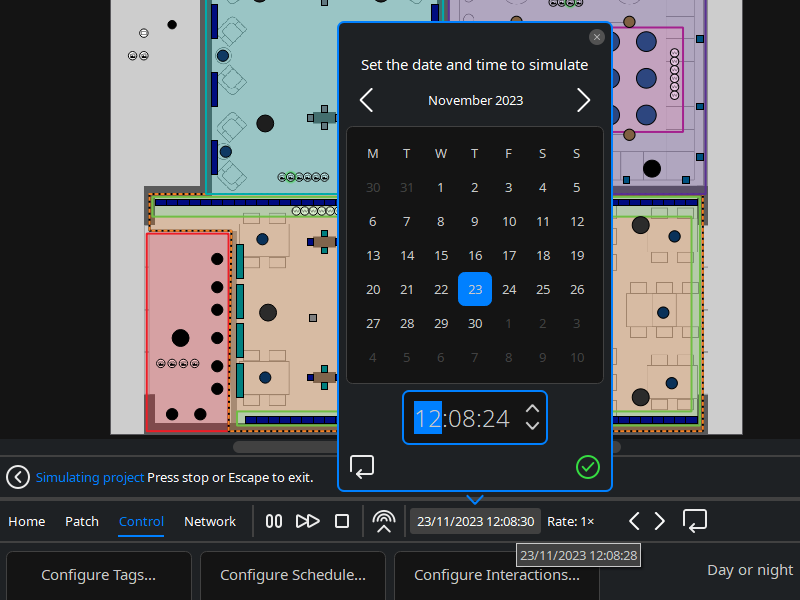This screenshot has height=600, width=800.
Task: Select the grey square fixture in tan room
Action: pos(313,318)
